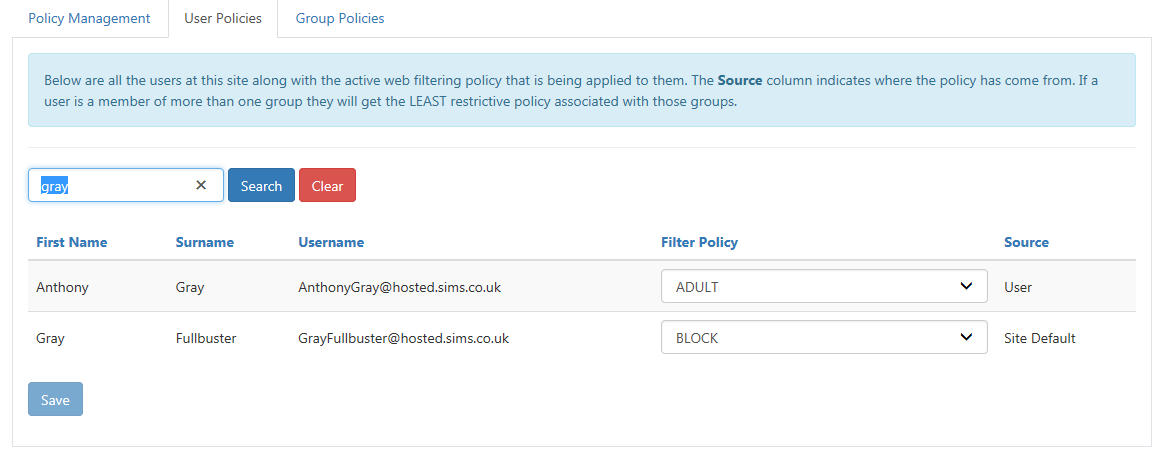
Task: Click the blue Search button
Action: (261, 185)
